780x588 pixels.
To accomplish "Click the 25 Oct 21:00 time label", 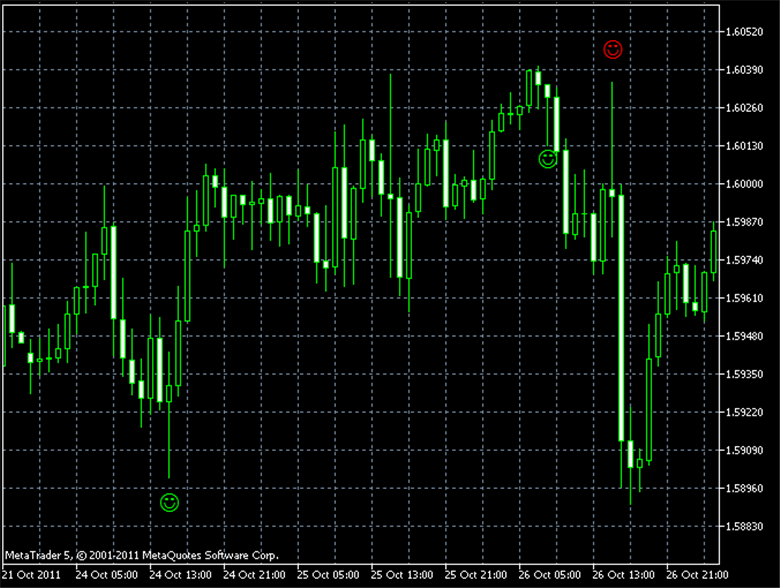I will click(476, 575).
